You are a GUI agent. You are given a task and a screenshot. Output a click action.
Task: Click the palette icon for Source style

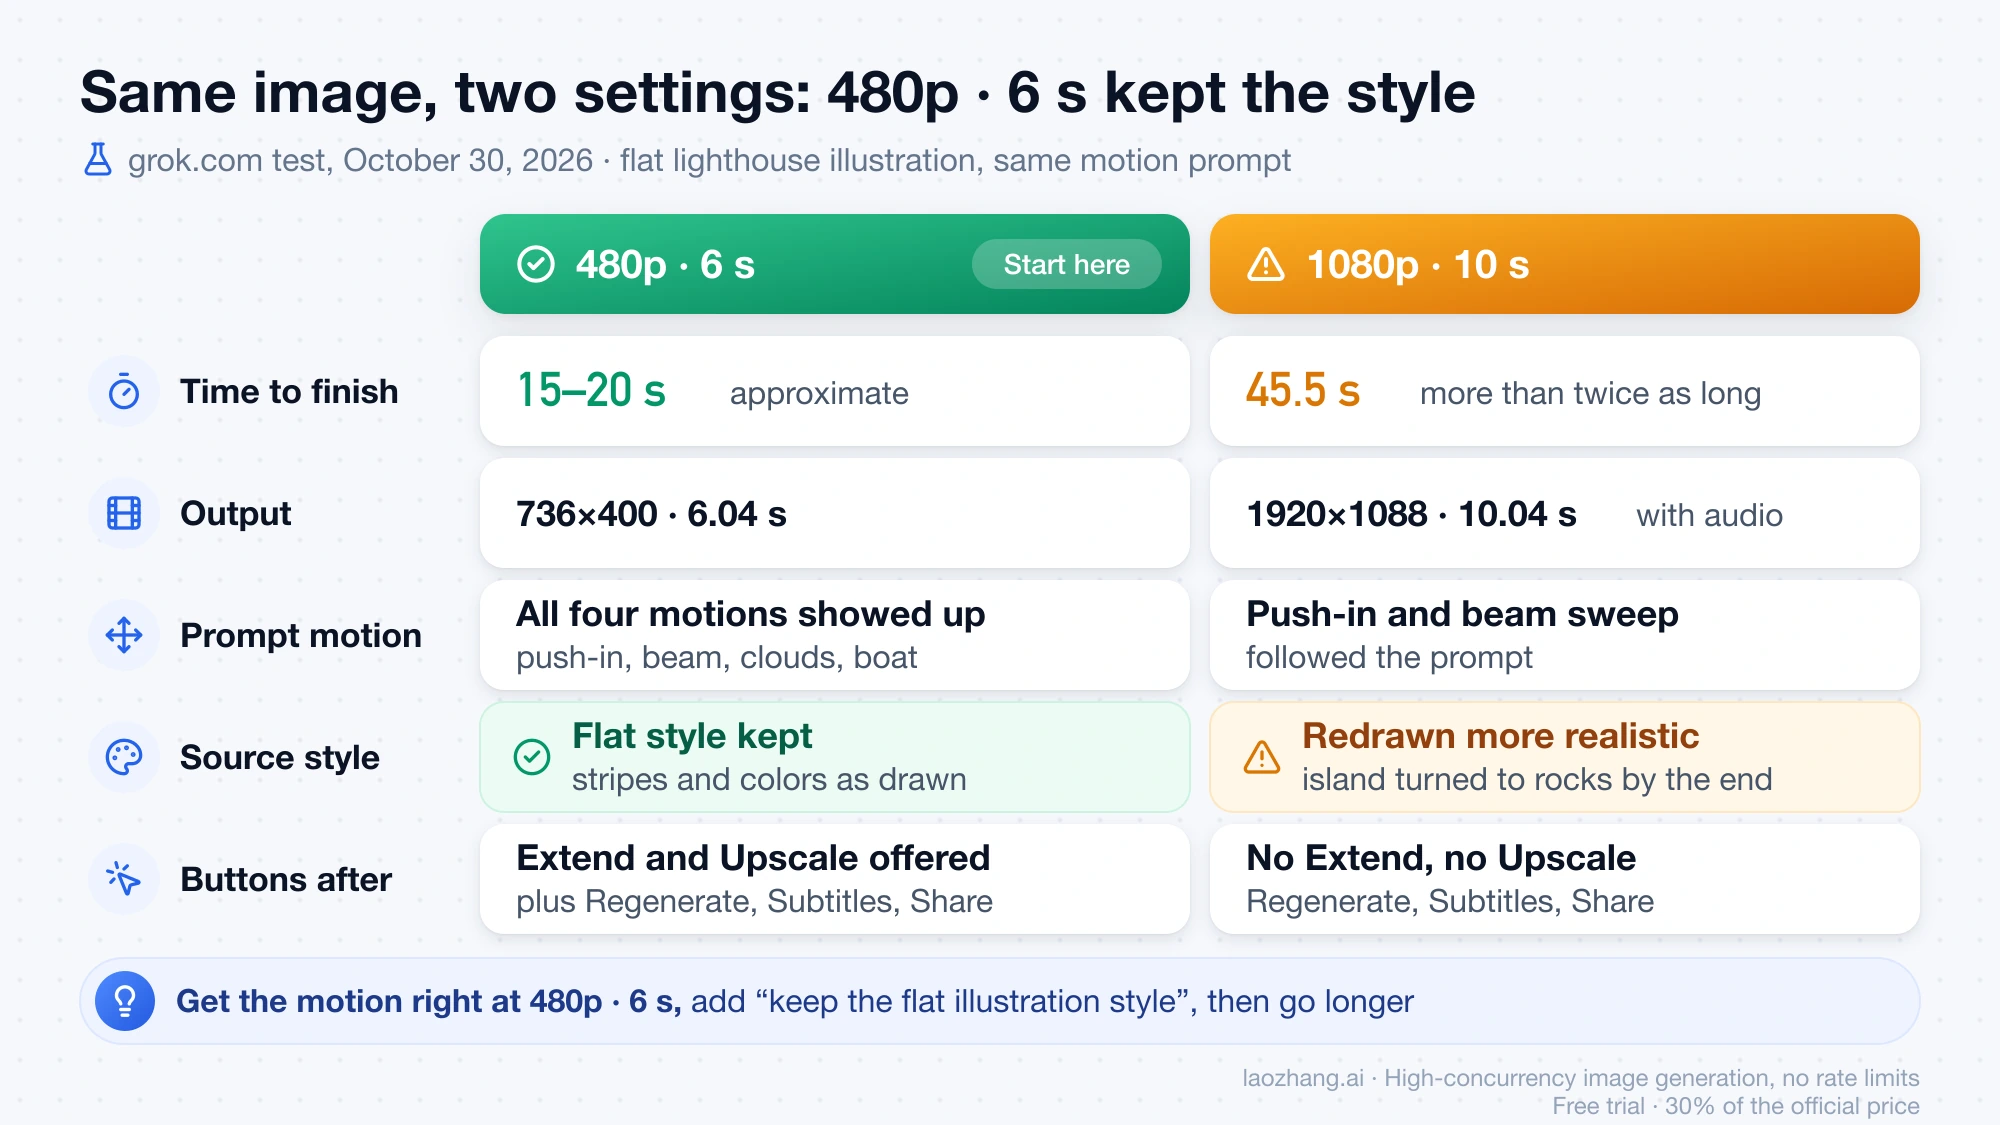[124, 757]
